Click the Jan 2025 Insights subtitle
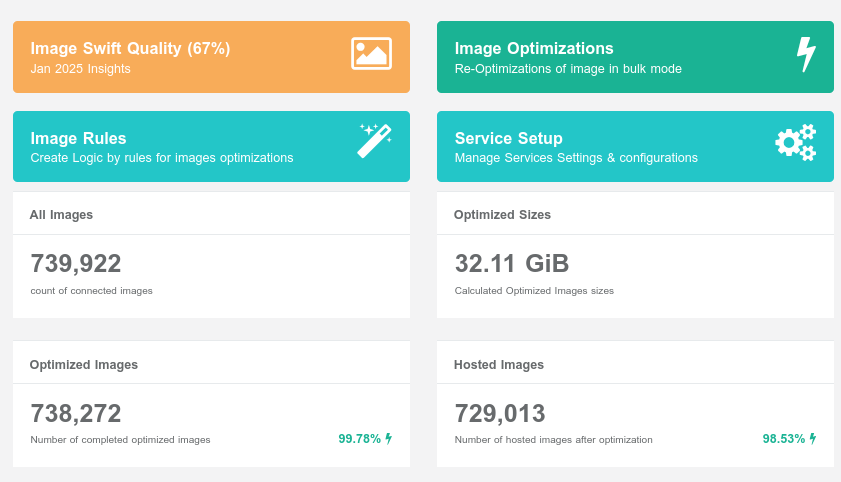The image size is (841, 482). click(x=80, y=69)
